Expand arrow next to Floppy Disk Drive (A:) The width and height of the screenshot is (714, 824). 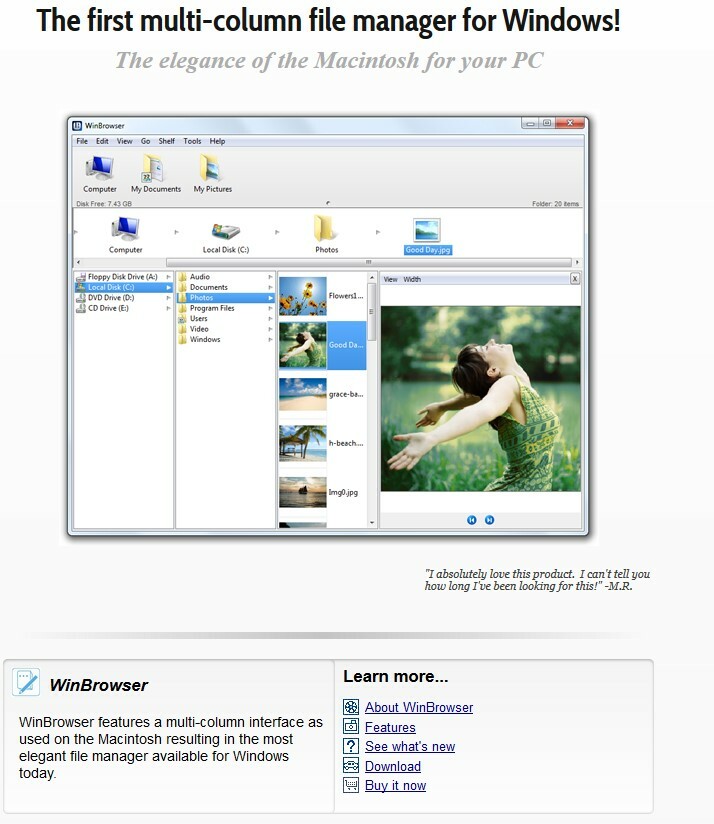point(168,276)
